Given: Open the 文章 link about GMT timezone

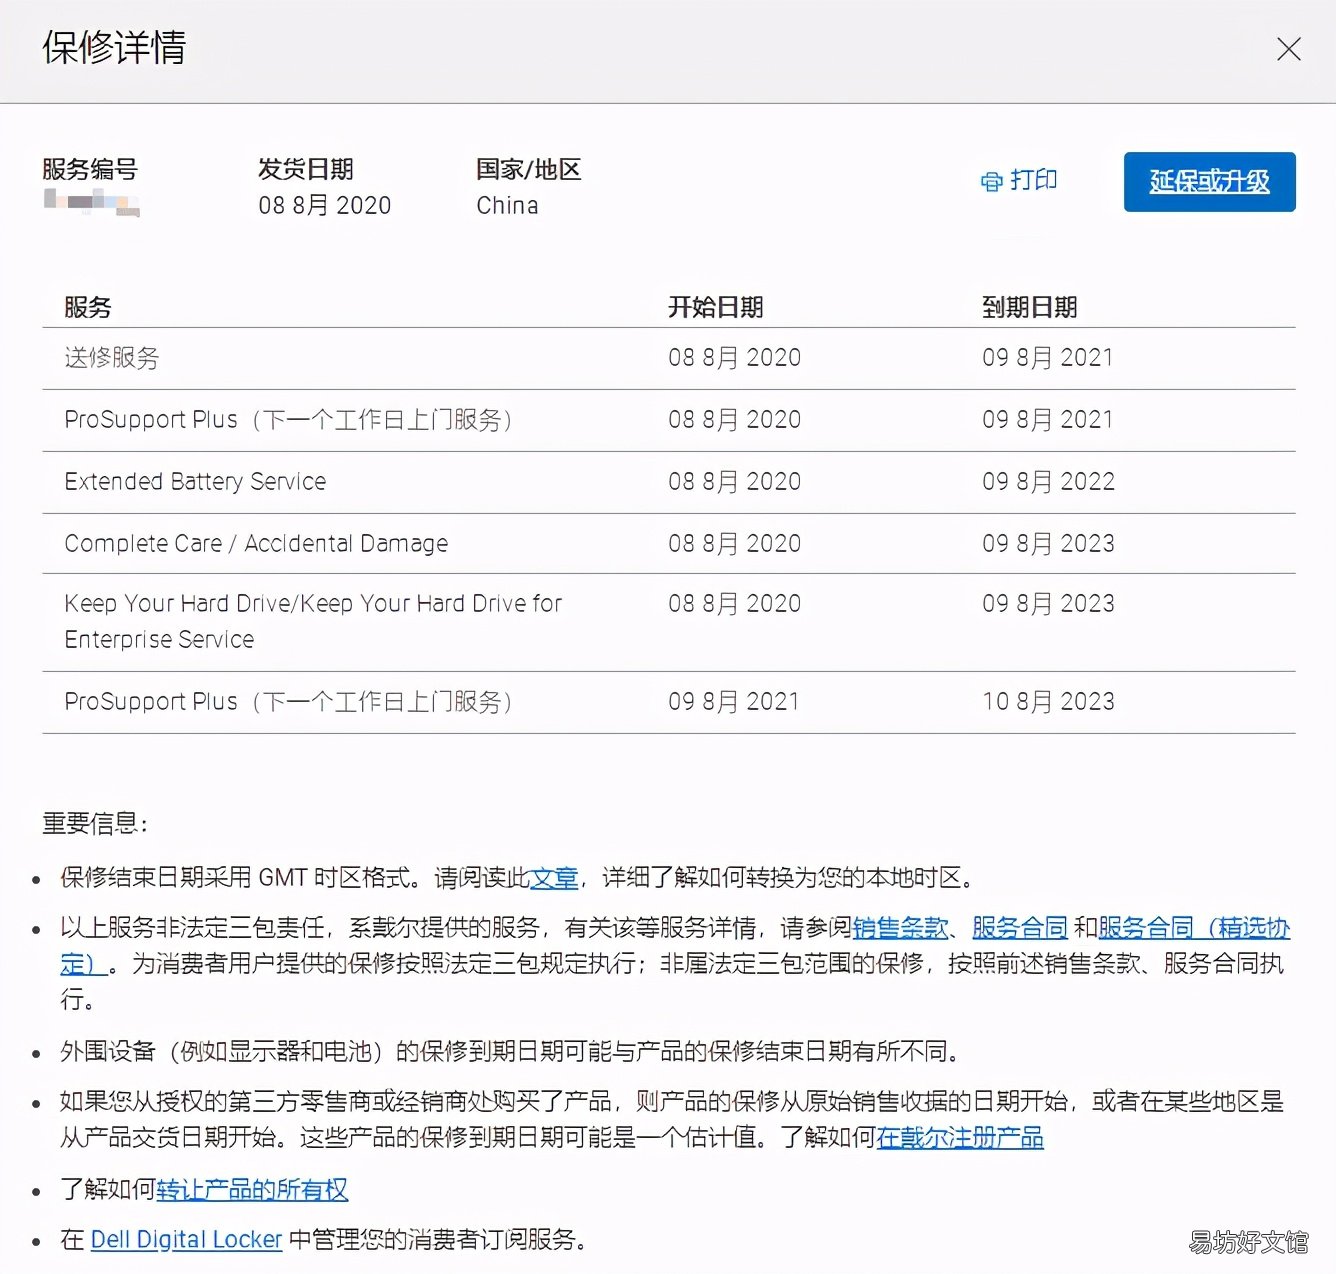Looking at the screenshot, I should coord(554,878).
